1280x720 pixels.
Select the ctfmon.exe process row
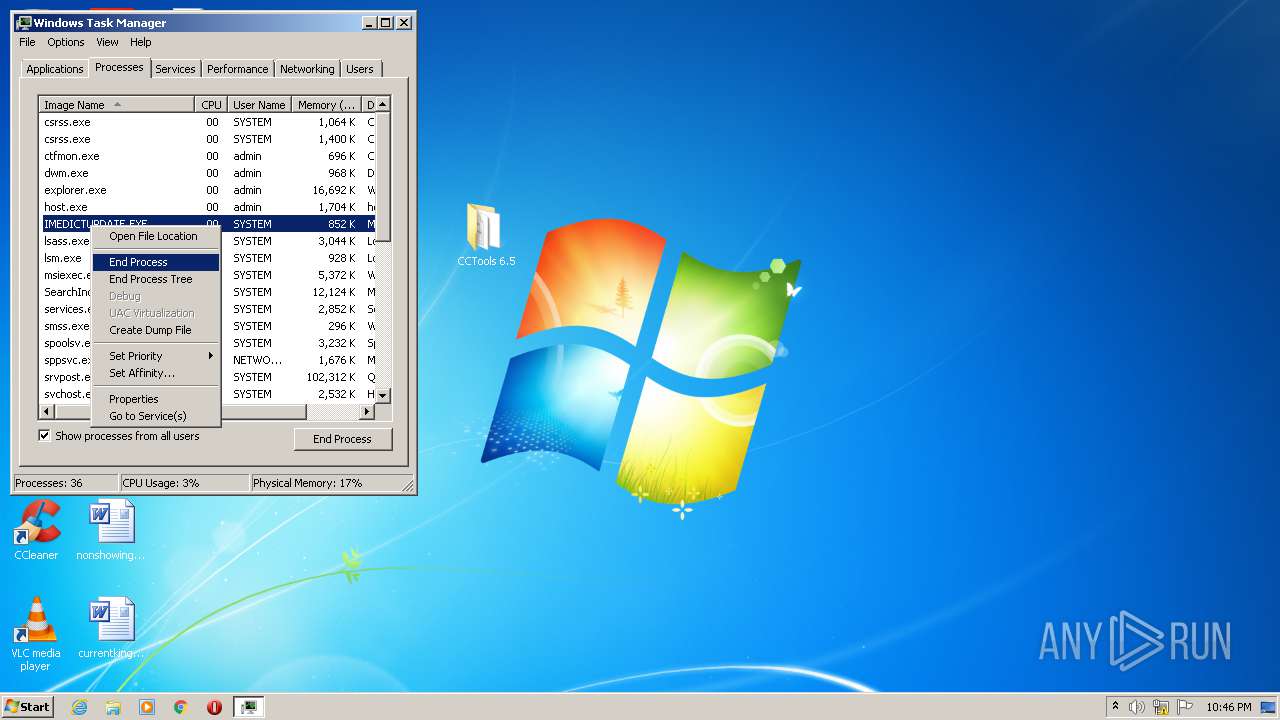coord(207,156)
